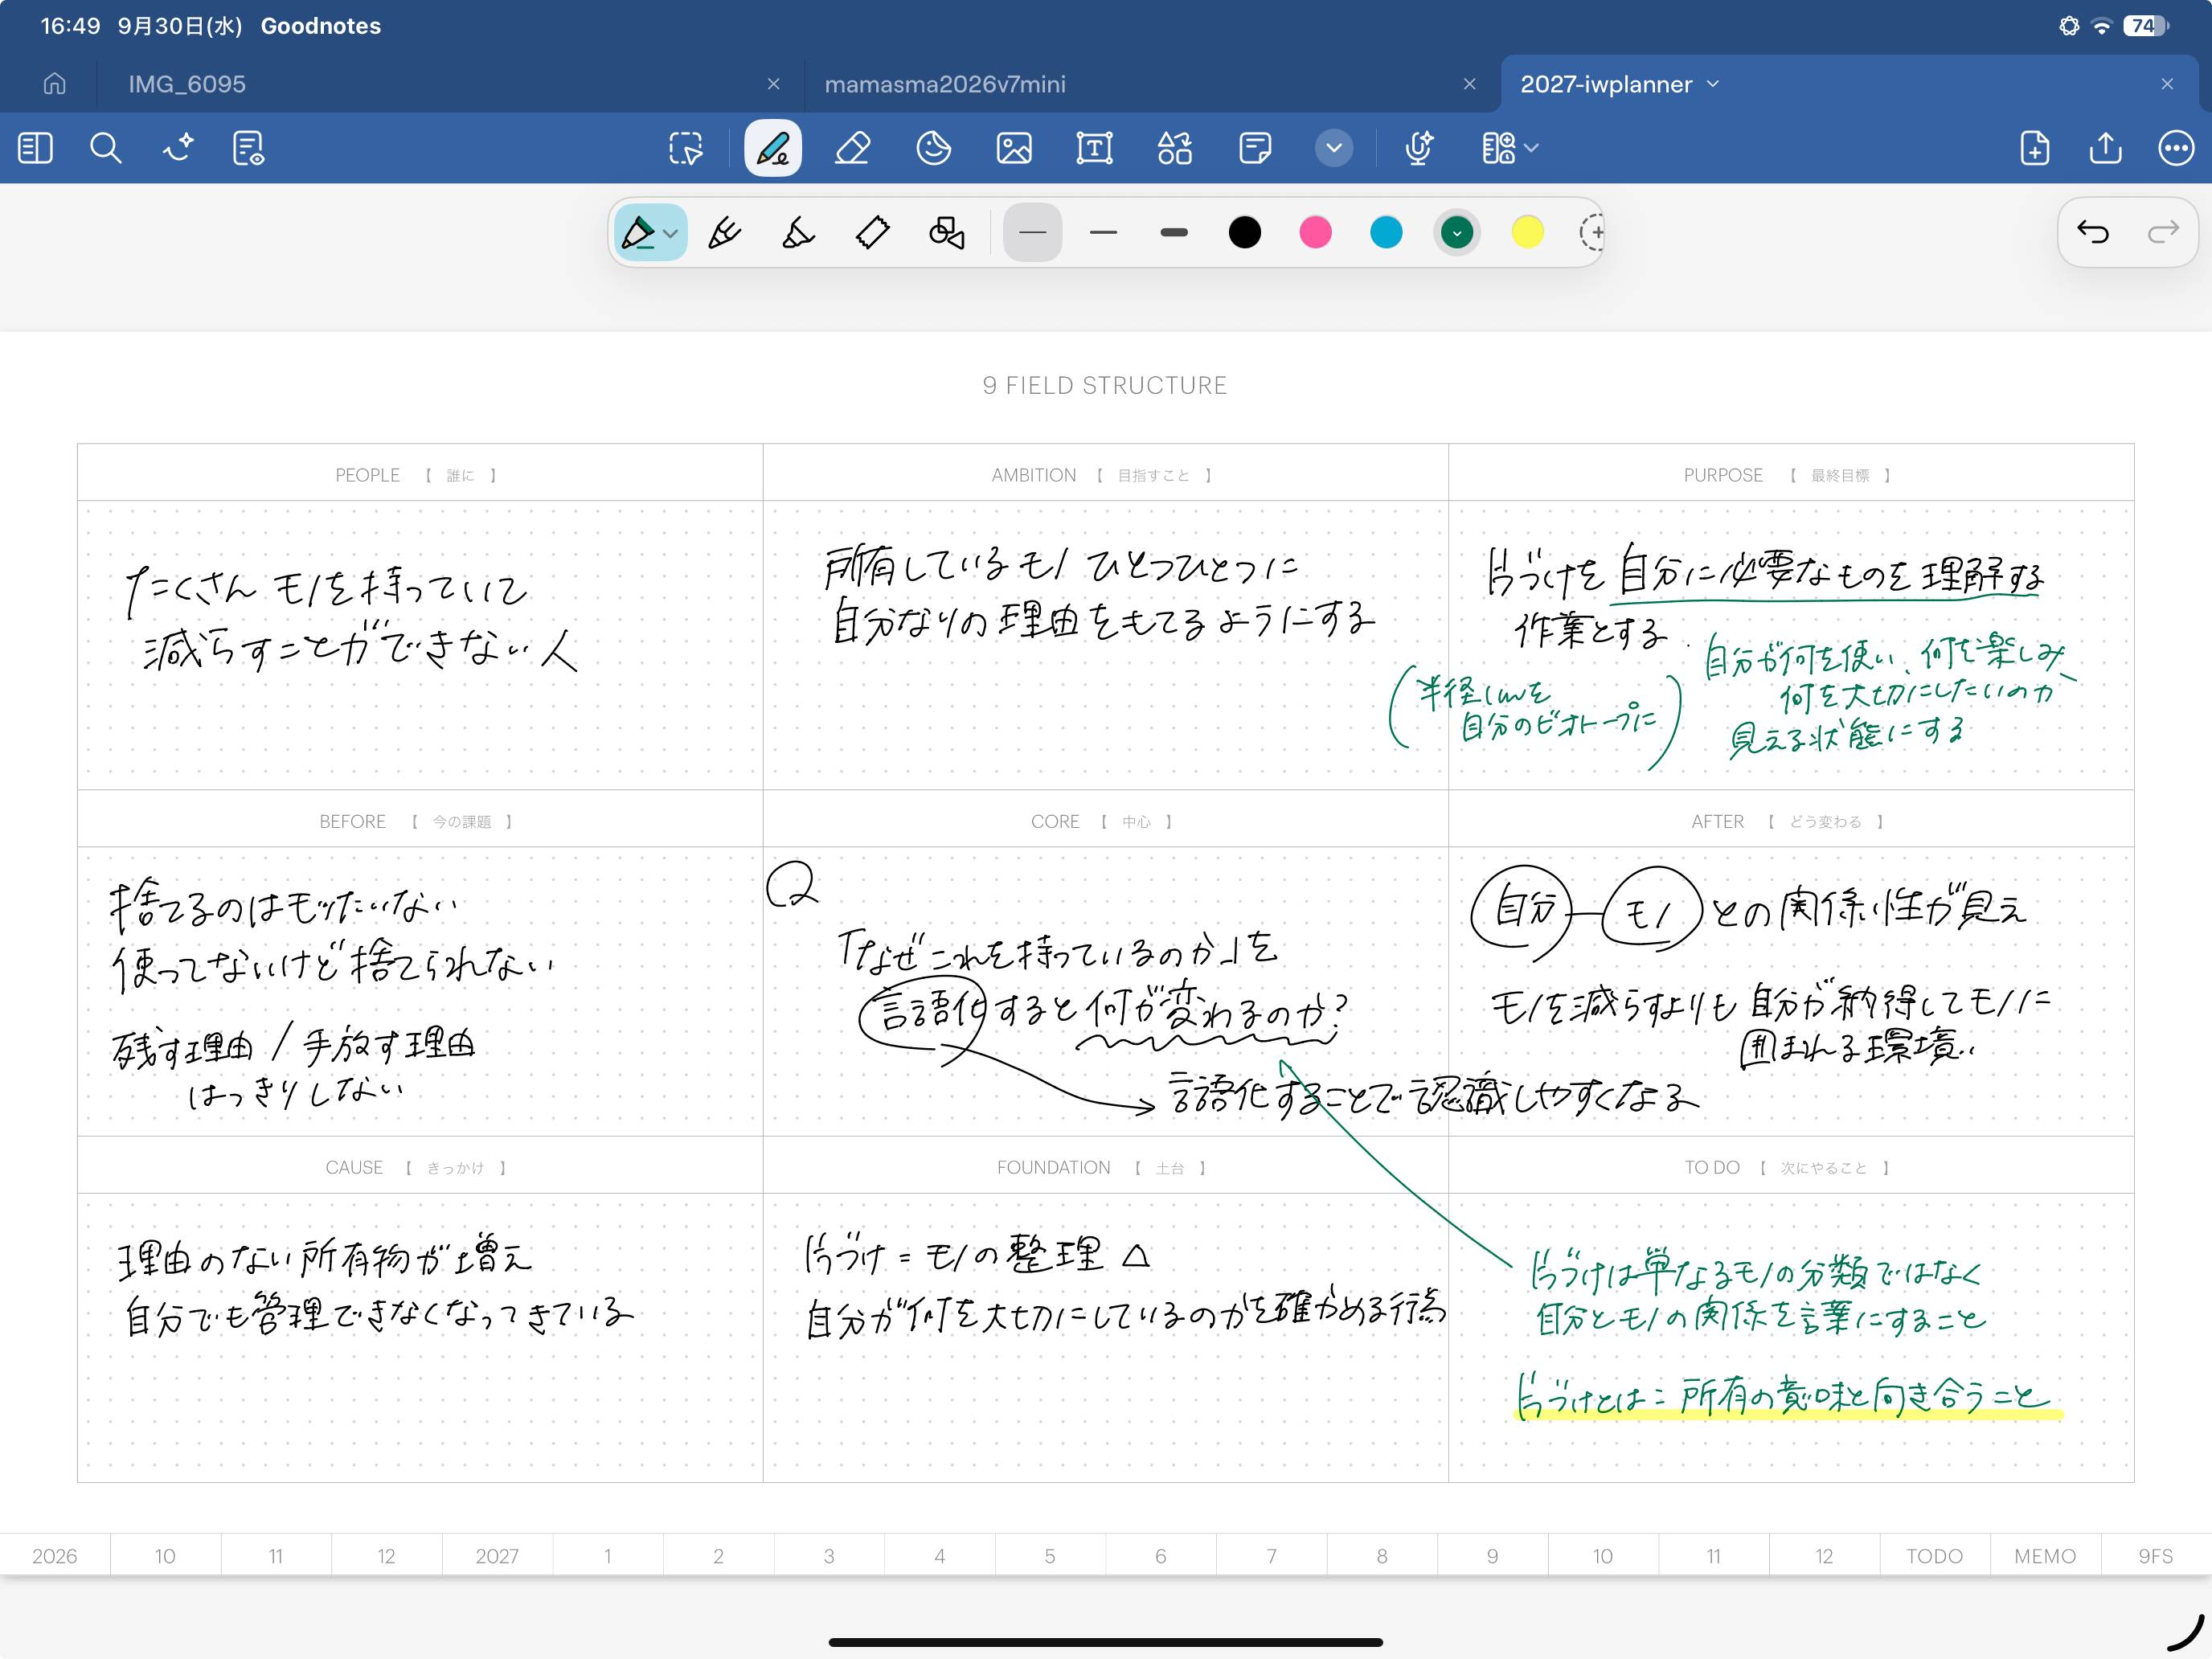Open the sidebar page panel
Screen dimensions: 2212x1659
coord(35,148)
